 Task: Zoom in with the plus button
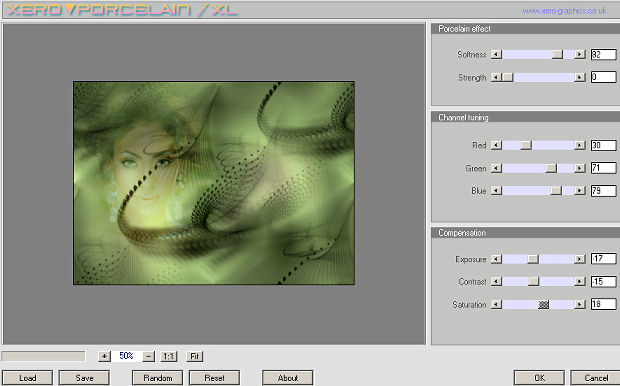pos(104,356)
